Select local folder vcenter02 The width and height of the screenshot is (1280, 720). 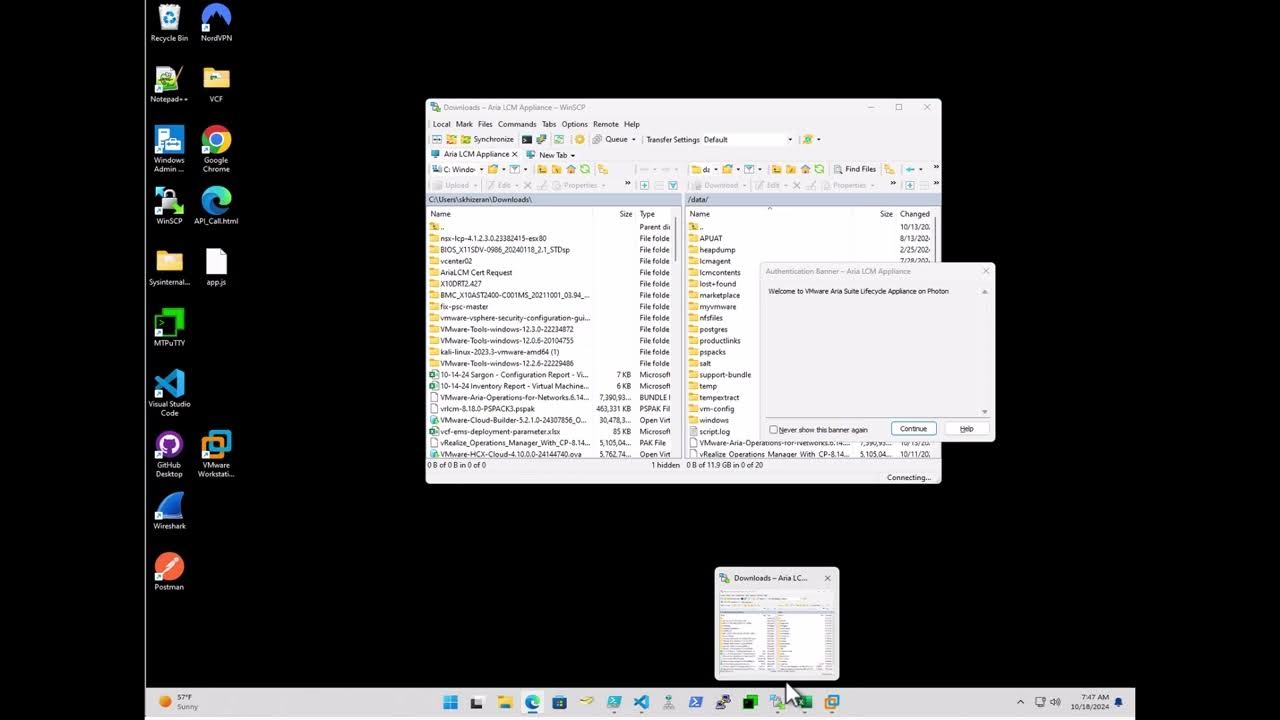(x=456, y=261)
